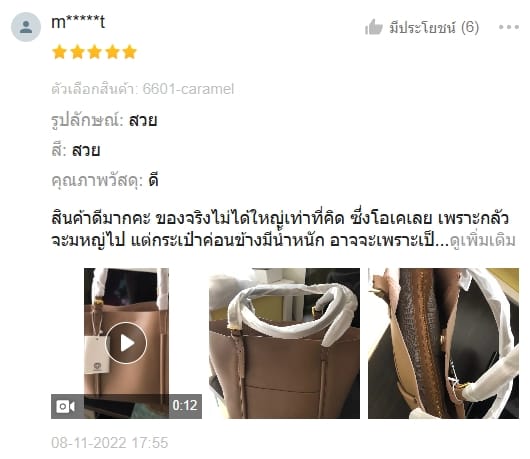Click the second rating star
Screen dimensions: 530x459
[x=77, y=52]
